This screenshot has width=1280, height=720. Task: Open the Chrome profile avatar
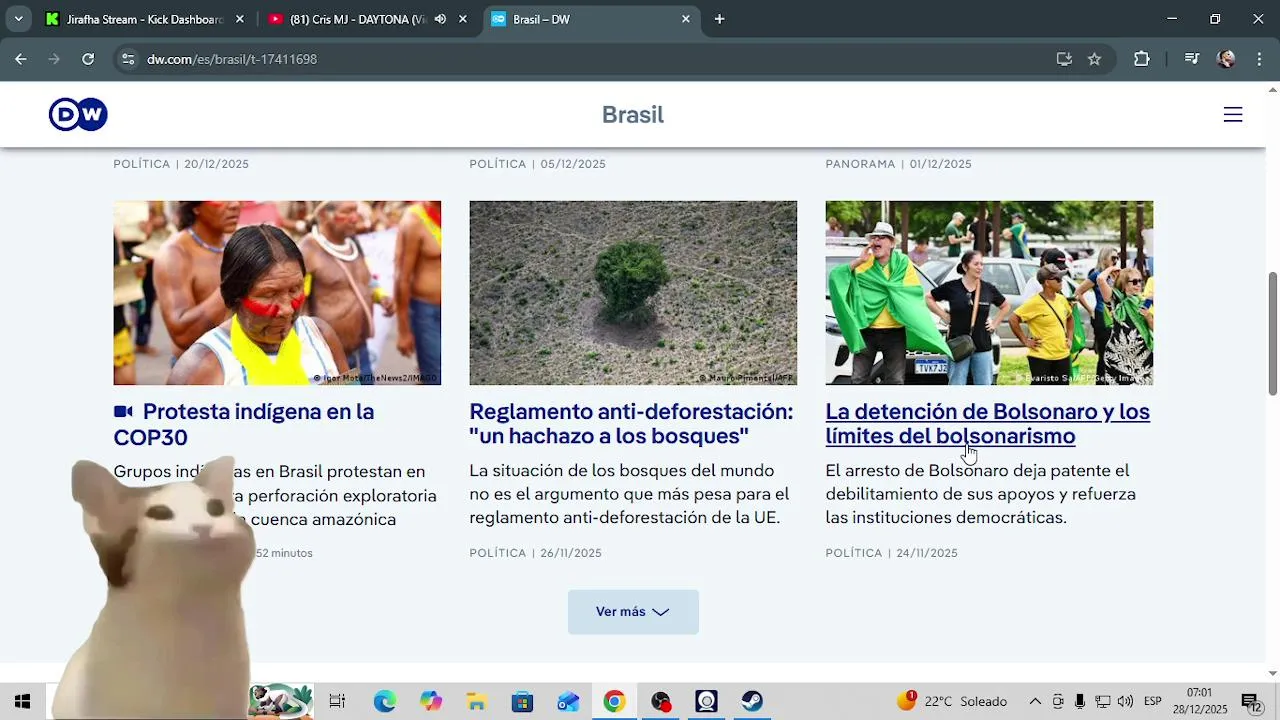1226,59
